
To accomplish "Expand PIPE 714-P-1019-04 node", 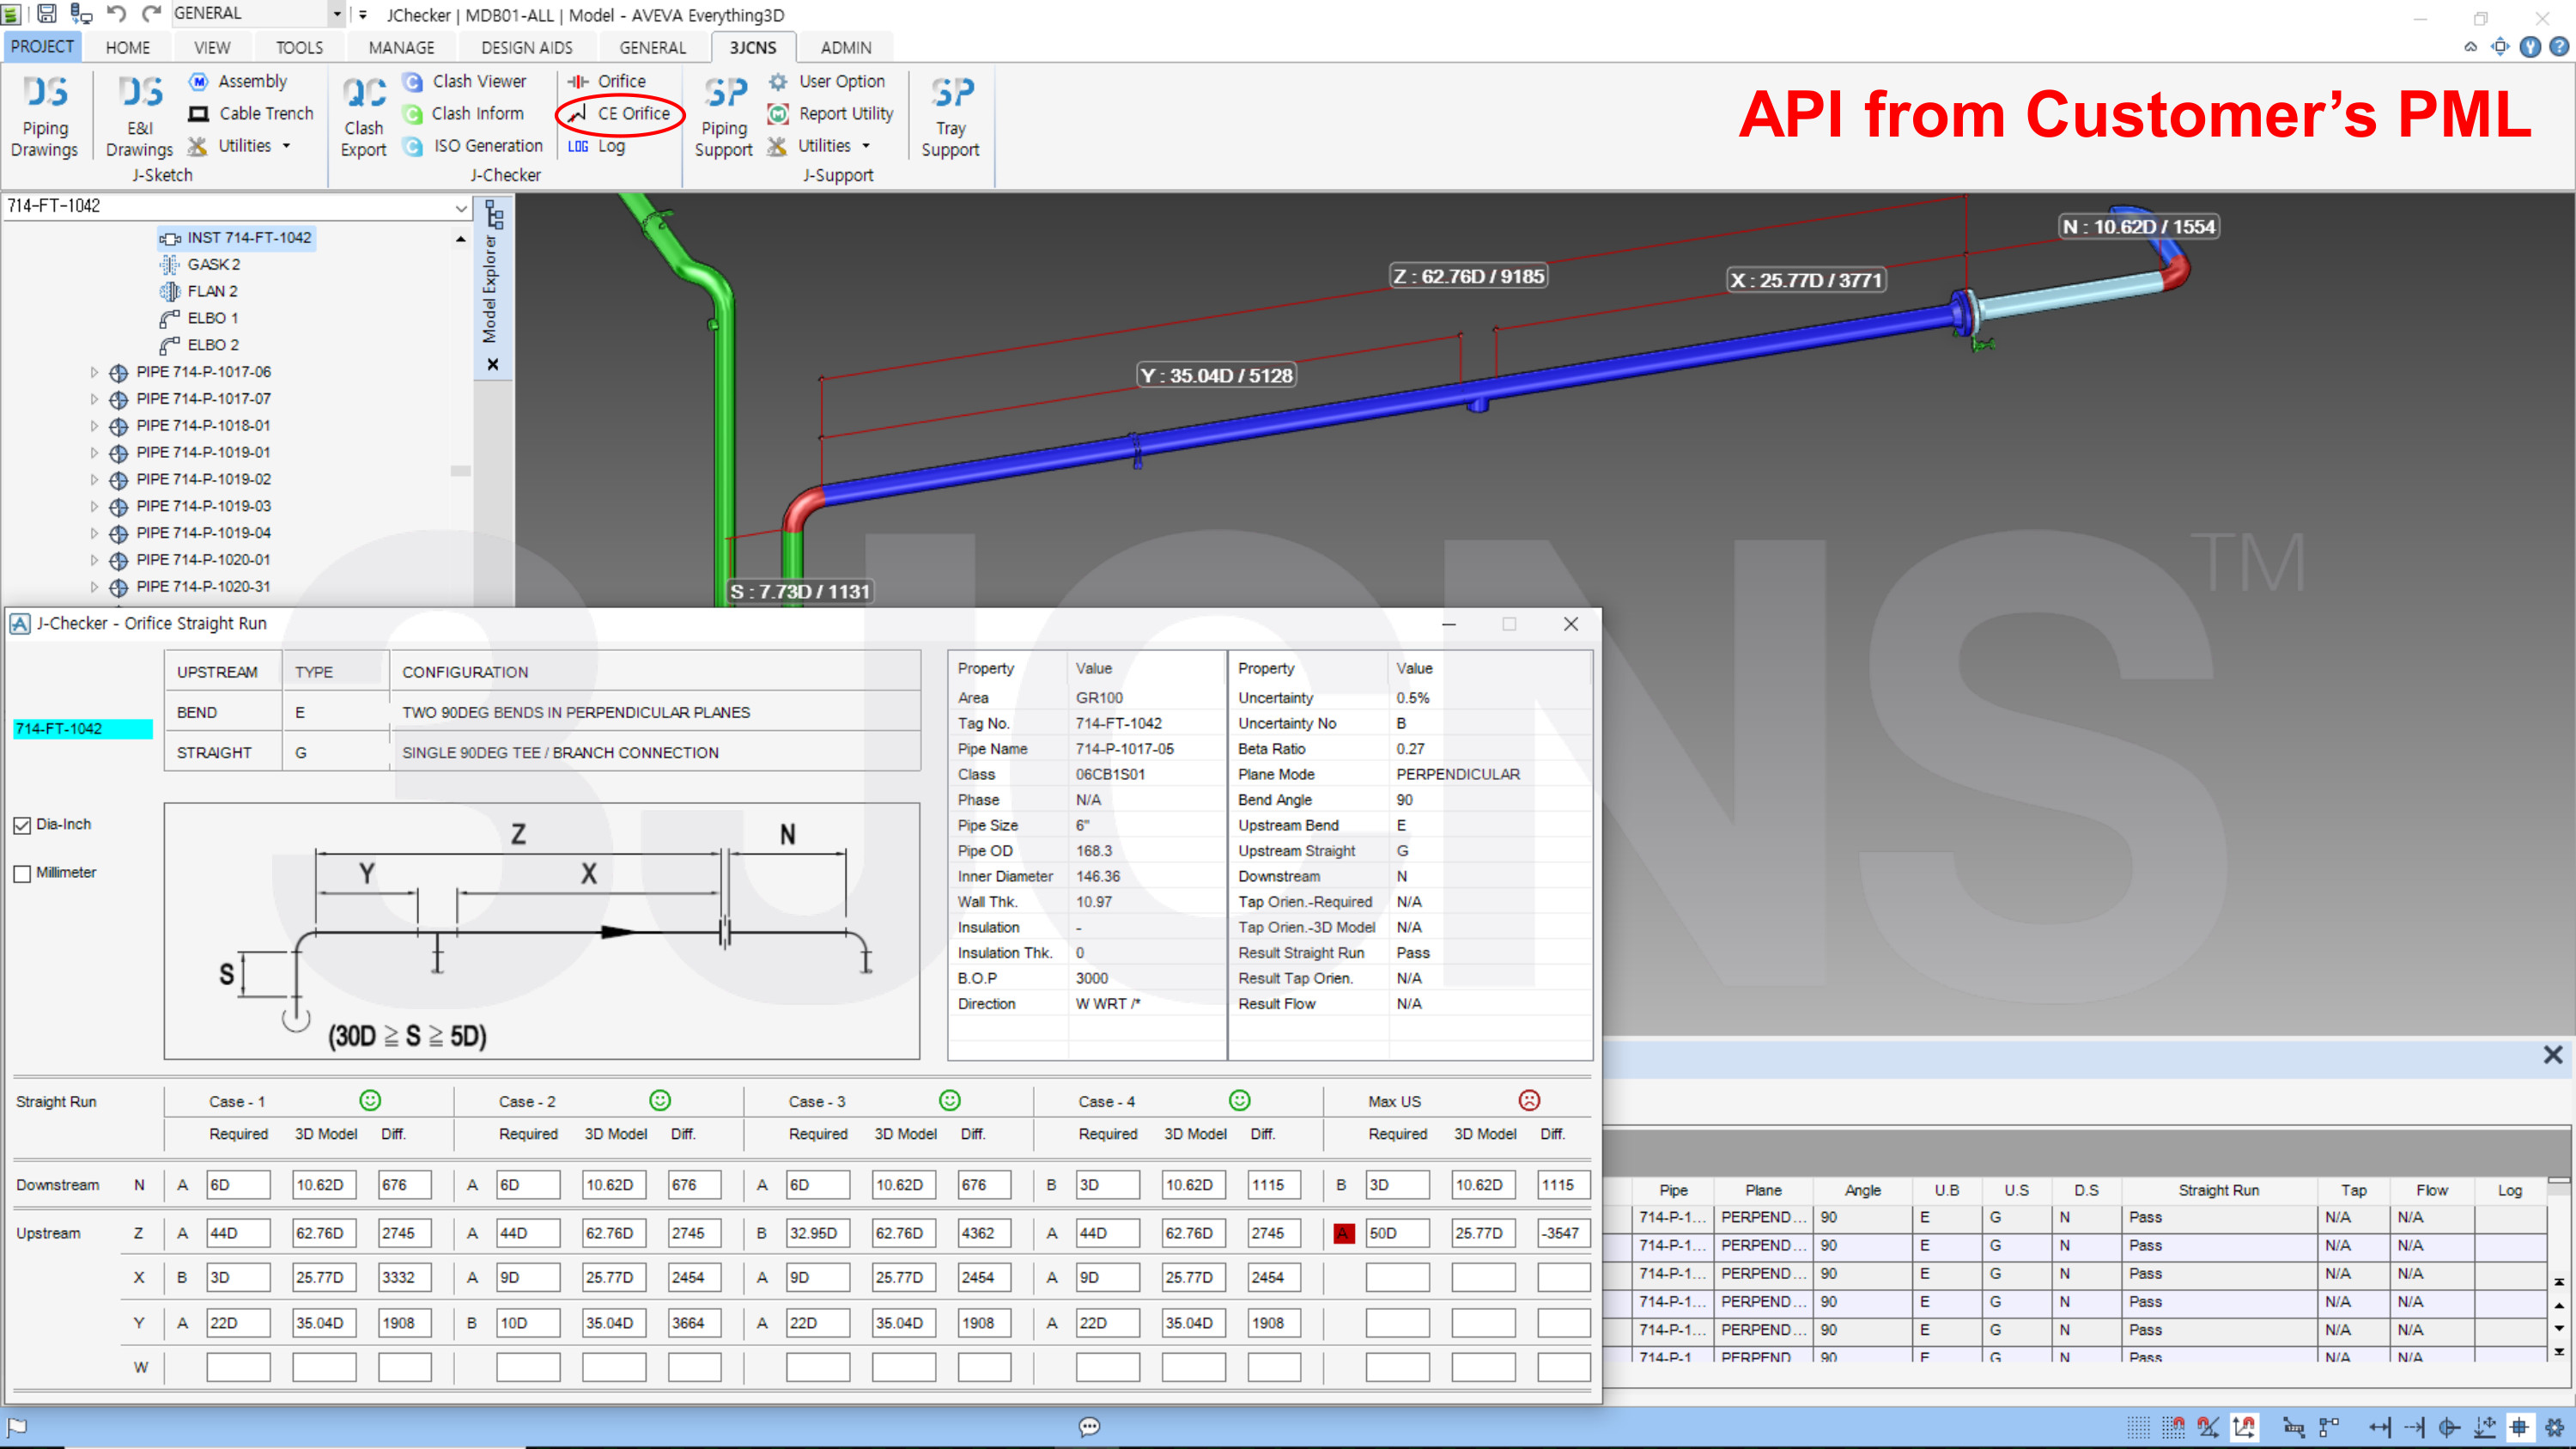I will [94, 533].
